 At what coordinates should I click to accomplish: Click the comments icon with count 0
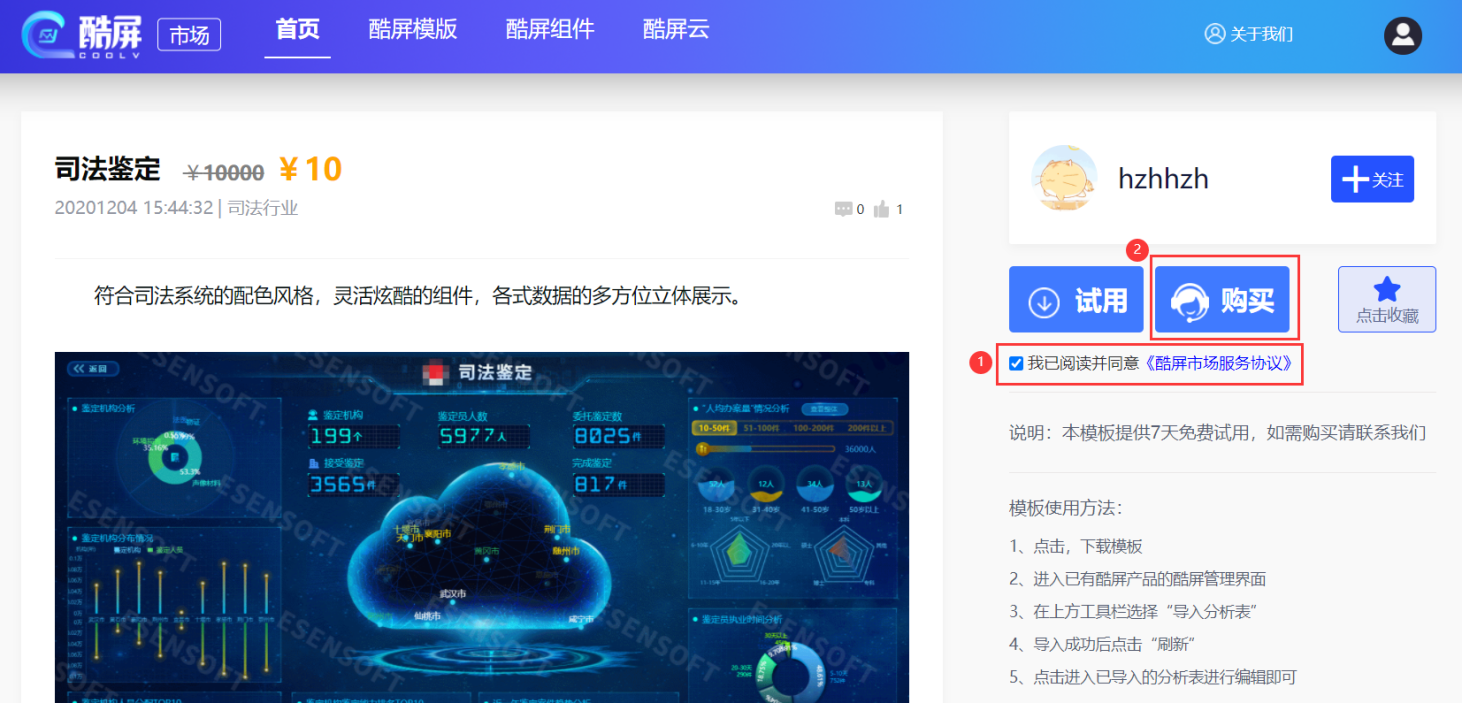pyautogui.click(x=849, y=209)
